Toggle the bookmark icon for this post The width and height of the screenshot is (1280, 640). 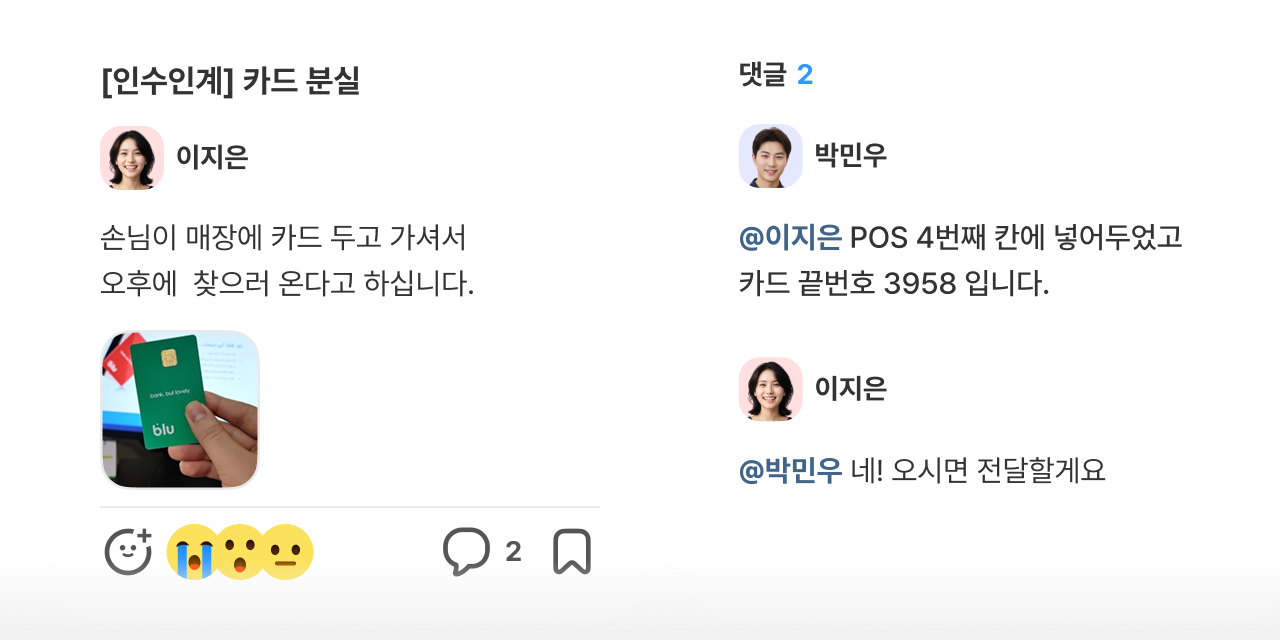pos(572,552)
